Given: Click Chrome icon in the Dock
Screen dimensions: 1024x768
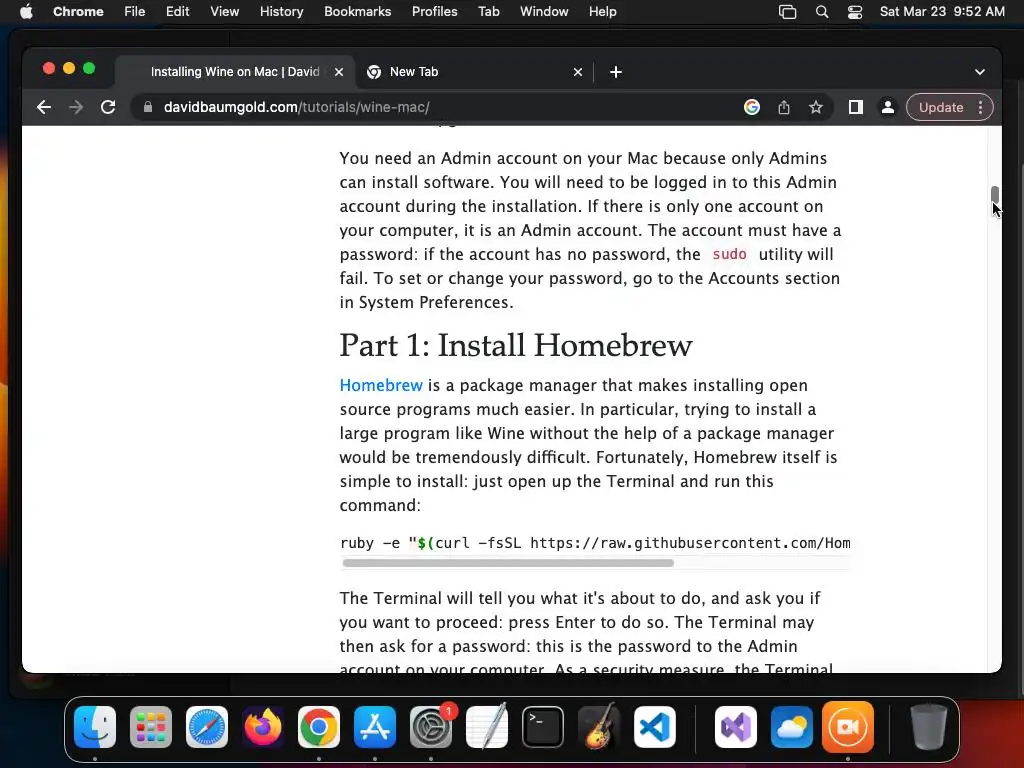Looking at the screenshot, I should 319,727.
